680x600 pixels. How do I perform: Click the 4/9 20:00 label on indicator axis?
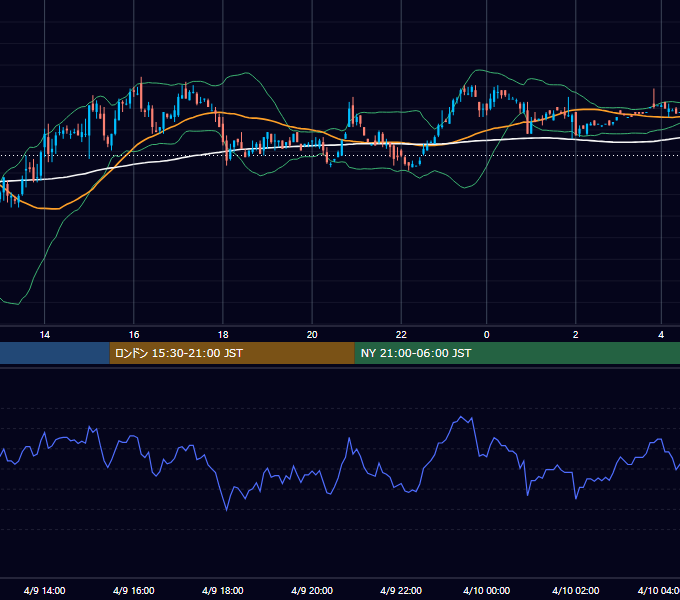click(312, 590)
